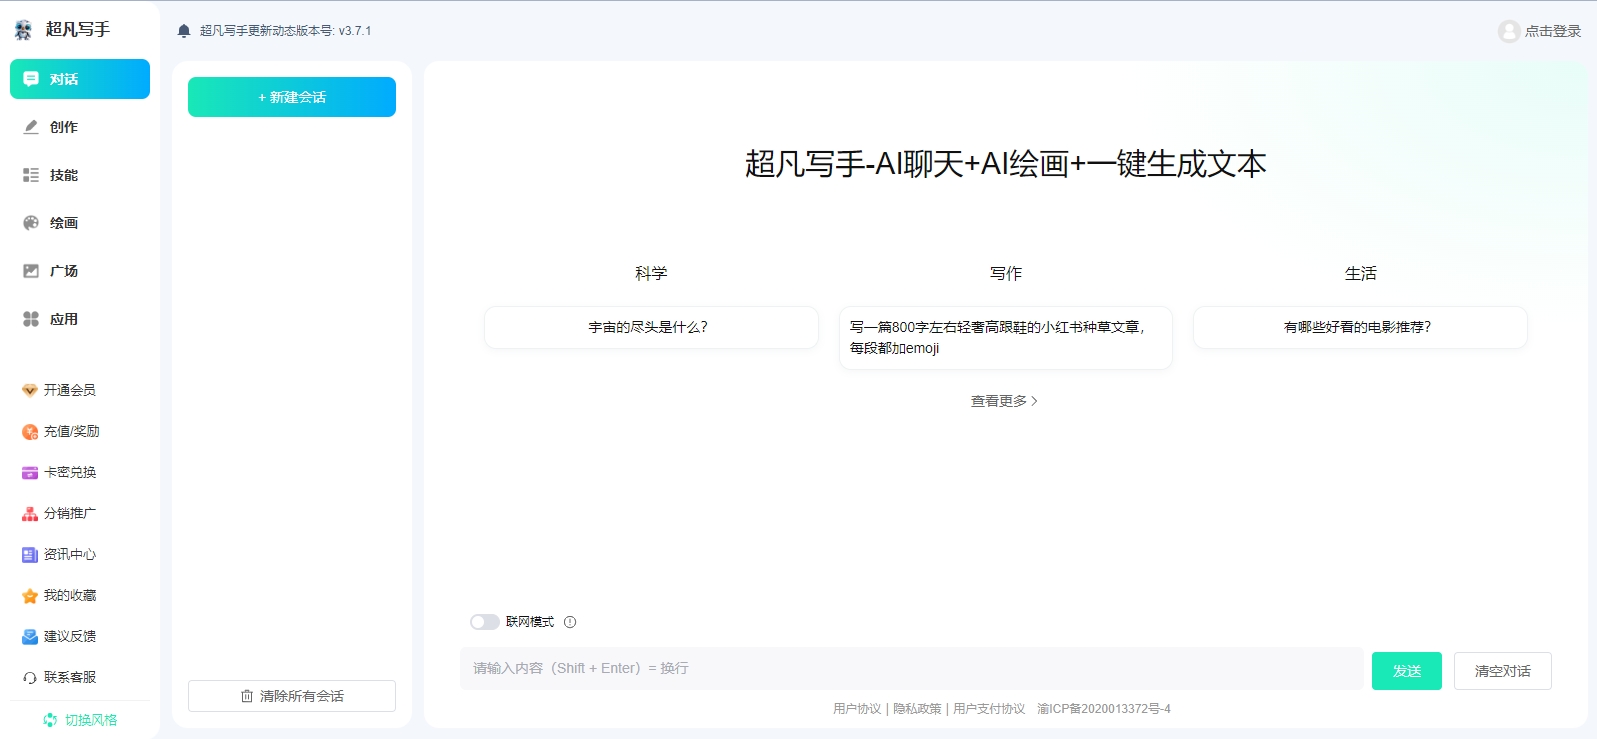Click the 科学 category heading
The height and width of the screenshot is (739, 1597).
[651, 273]
